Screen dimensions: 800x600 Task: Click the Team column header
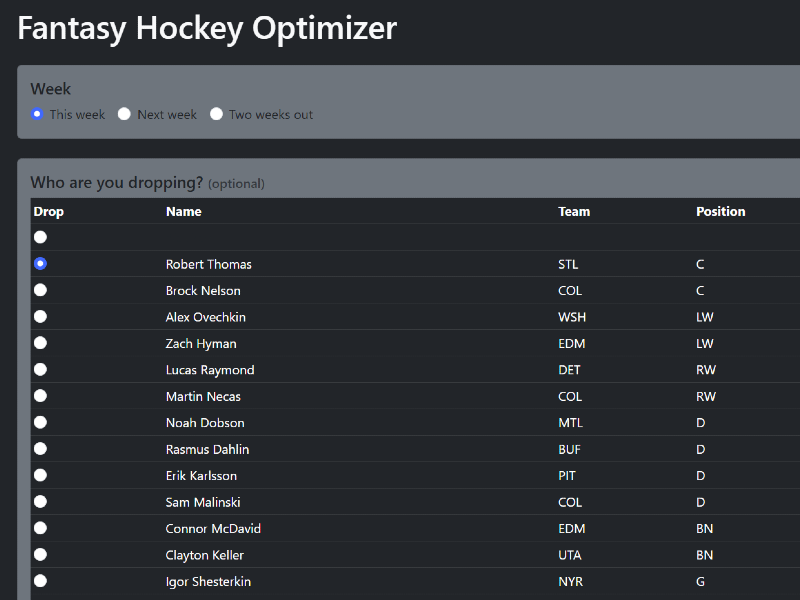[x=573, y=211]
